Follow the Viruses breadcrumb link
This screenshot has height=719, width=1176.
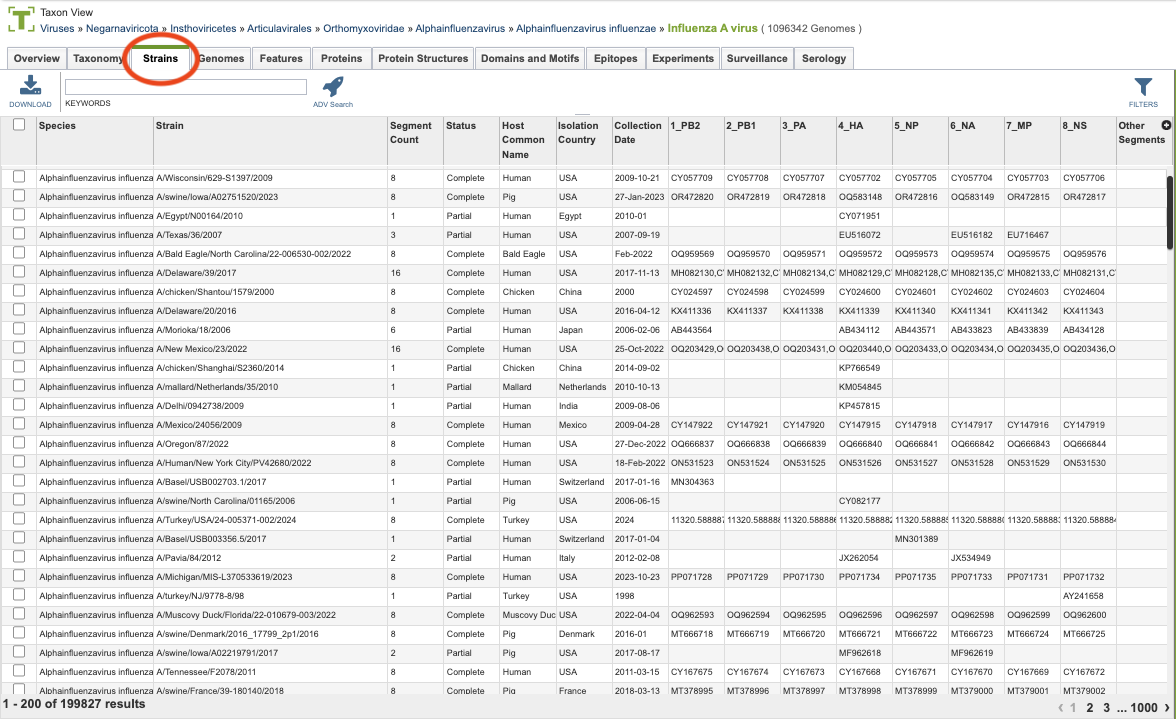click(x=57, y=28)
